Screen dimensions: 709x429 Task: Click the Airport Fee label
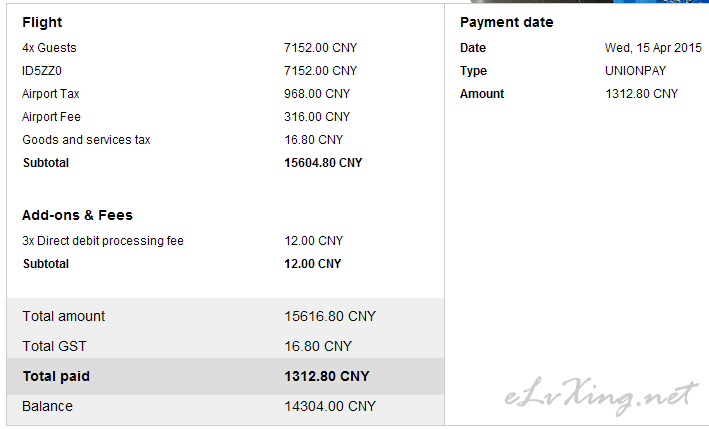click(x=51, y=117)
